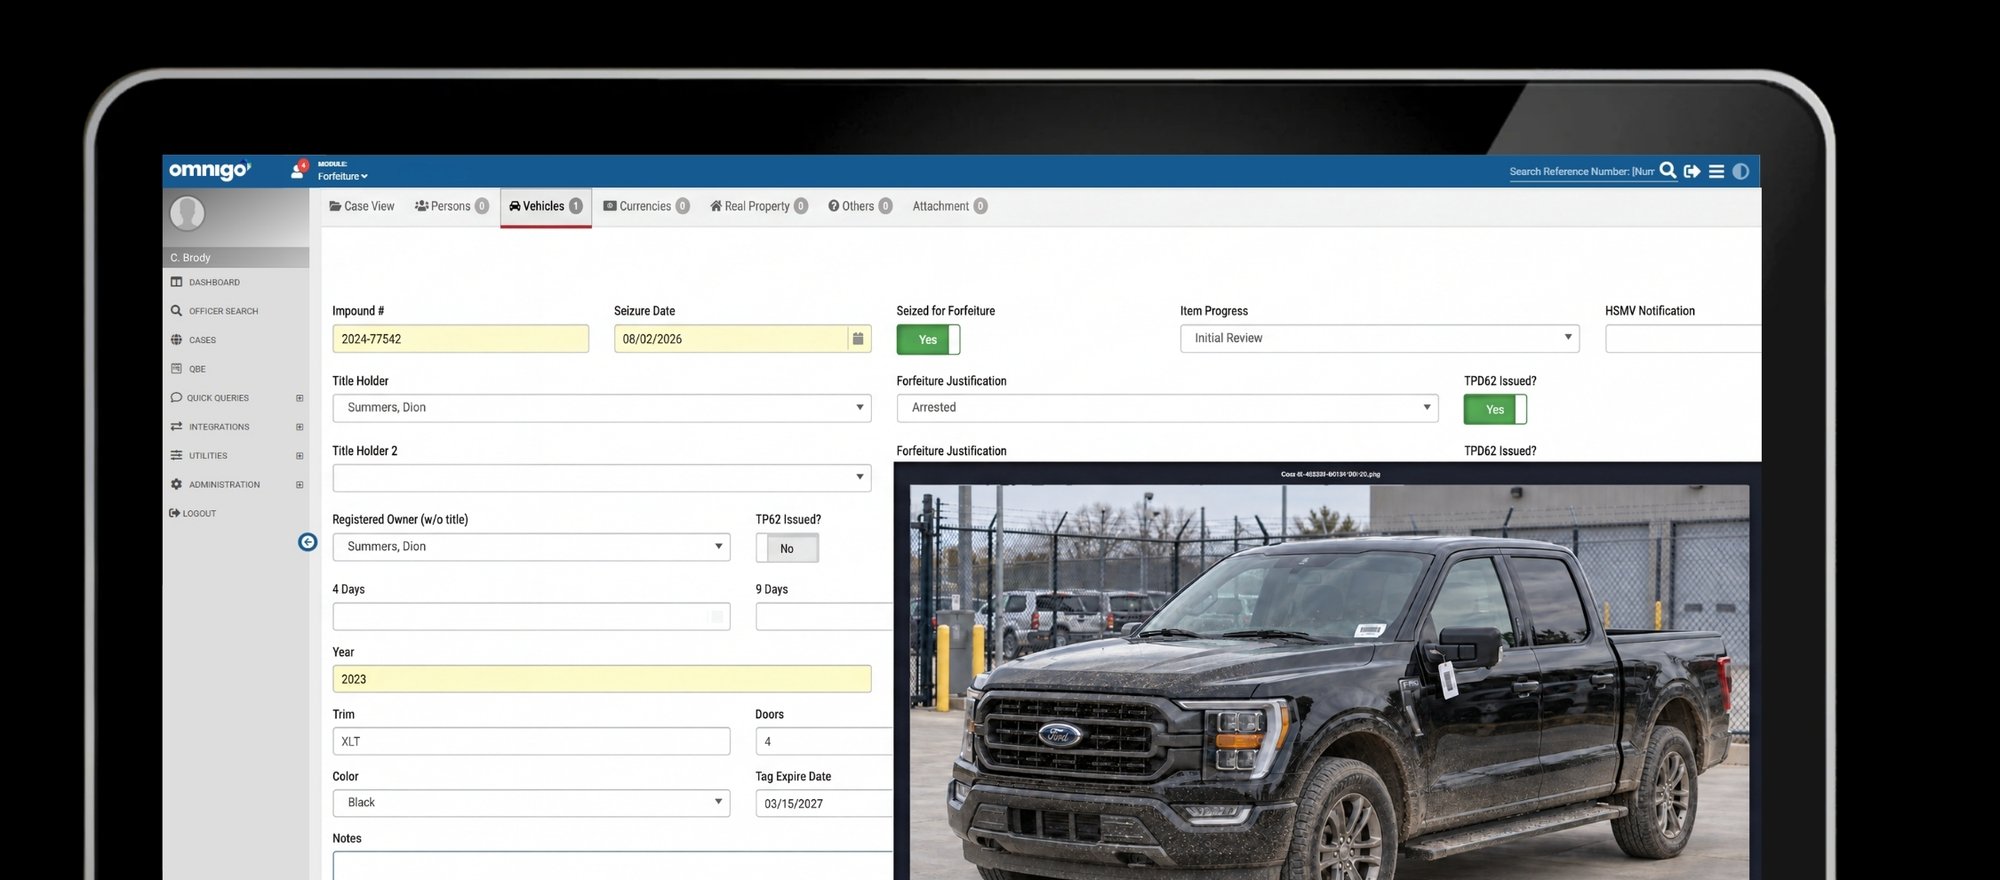Open the hamburger menu icon
Viewport: 2000px width, 880px height.
(x=1716, y=171)
